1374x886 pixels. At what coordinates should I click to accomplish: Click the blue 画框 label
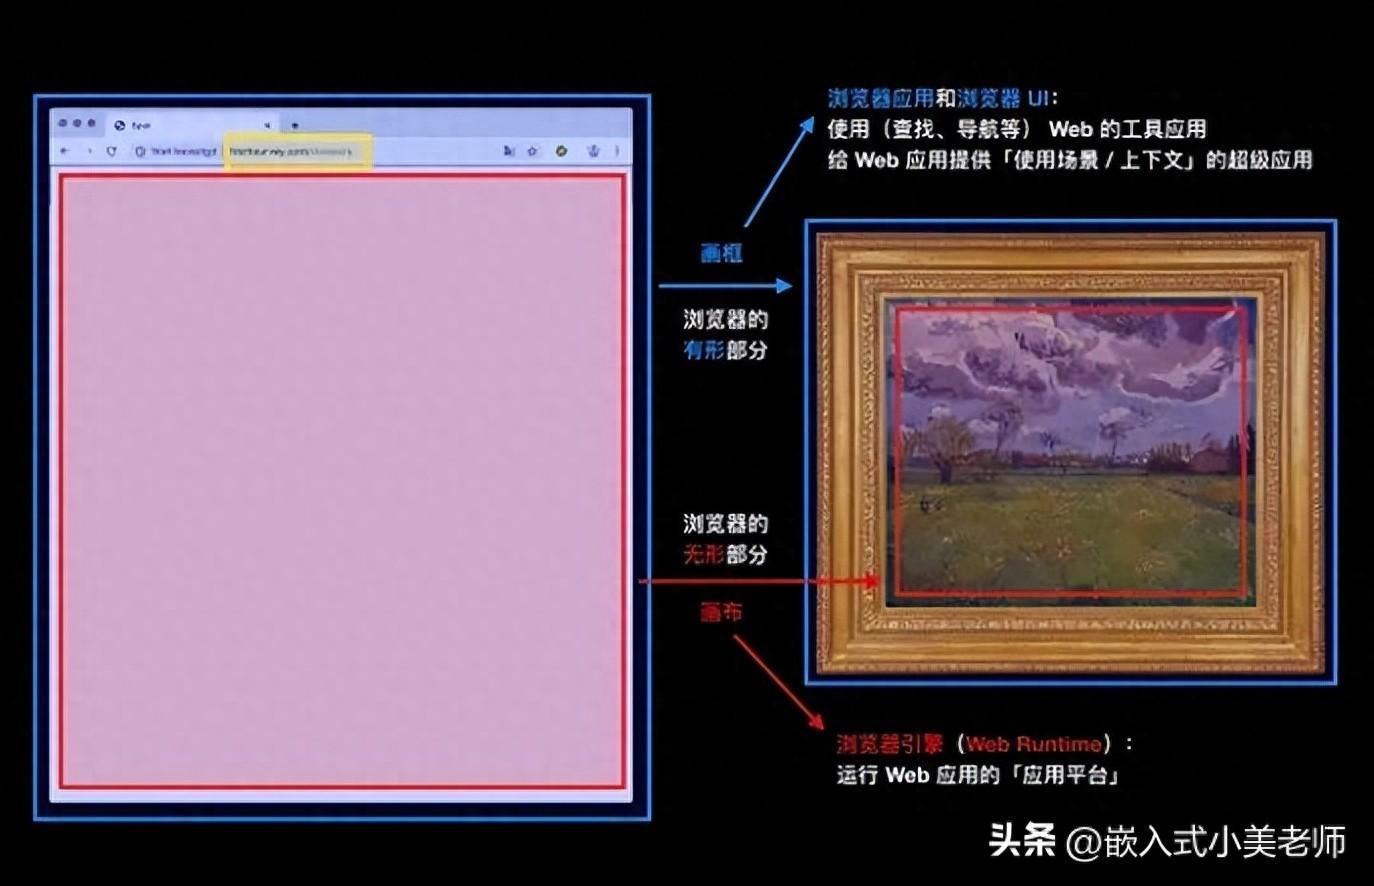click(x=721, y=254)
